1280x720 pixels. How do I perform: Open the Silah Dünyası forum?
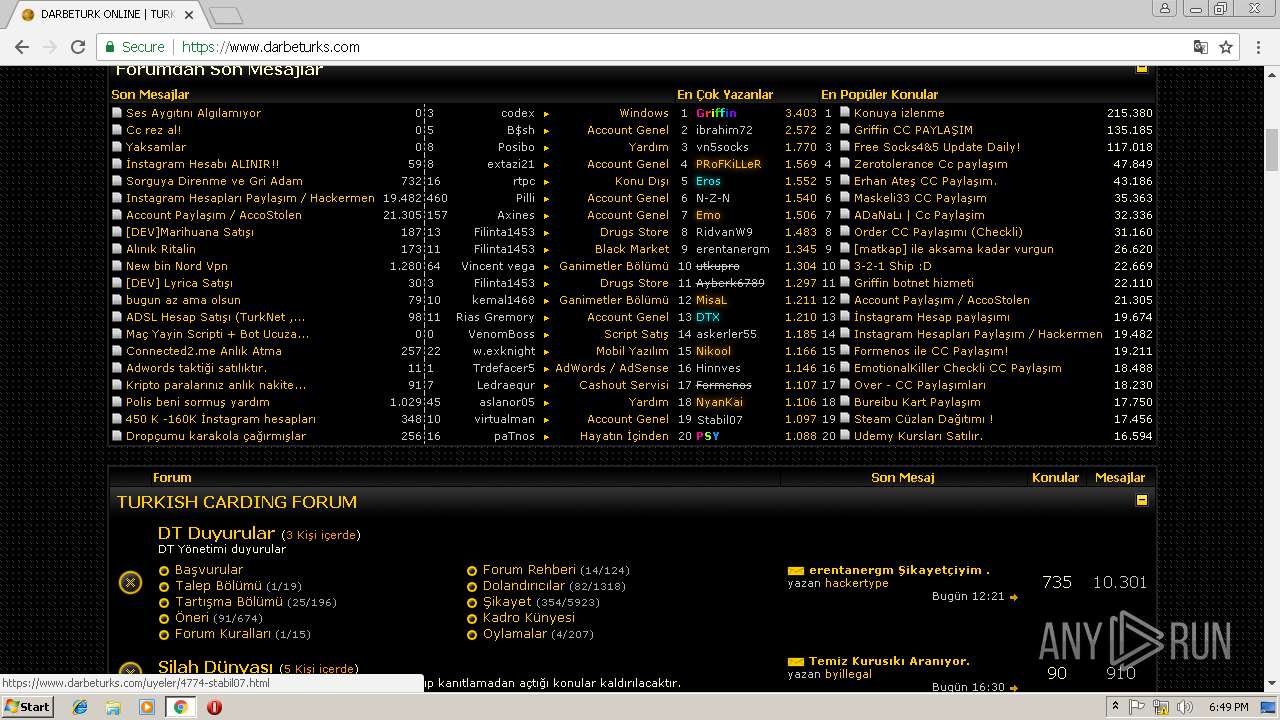coord(215,667)
